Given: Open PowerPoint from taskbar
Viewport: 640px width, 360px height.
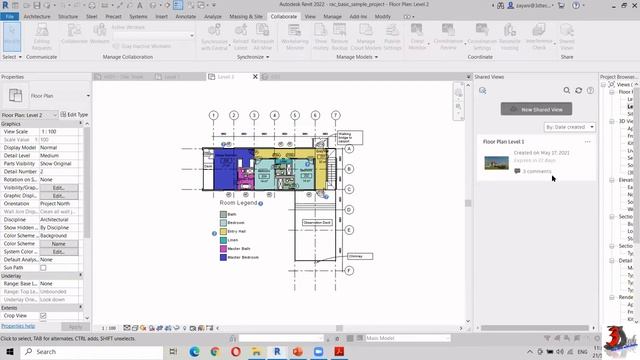Looking at the screenshot, I should (298, 351).
